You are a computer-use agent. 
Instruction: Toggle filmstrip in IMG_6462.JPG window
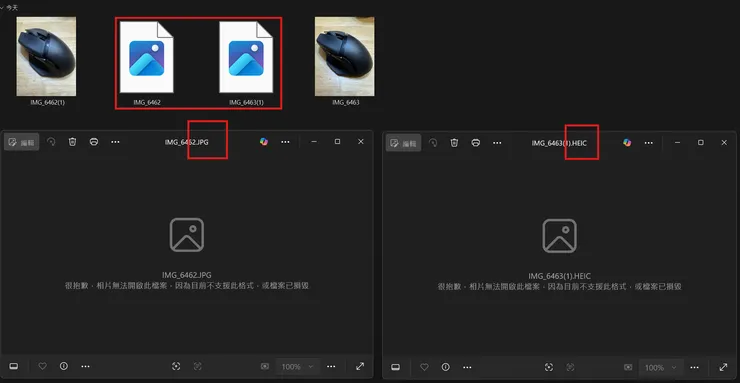tap(14, 366)
